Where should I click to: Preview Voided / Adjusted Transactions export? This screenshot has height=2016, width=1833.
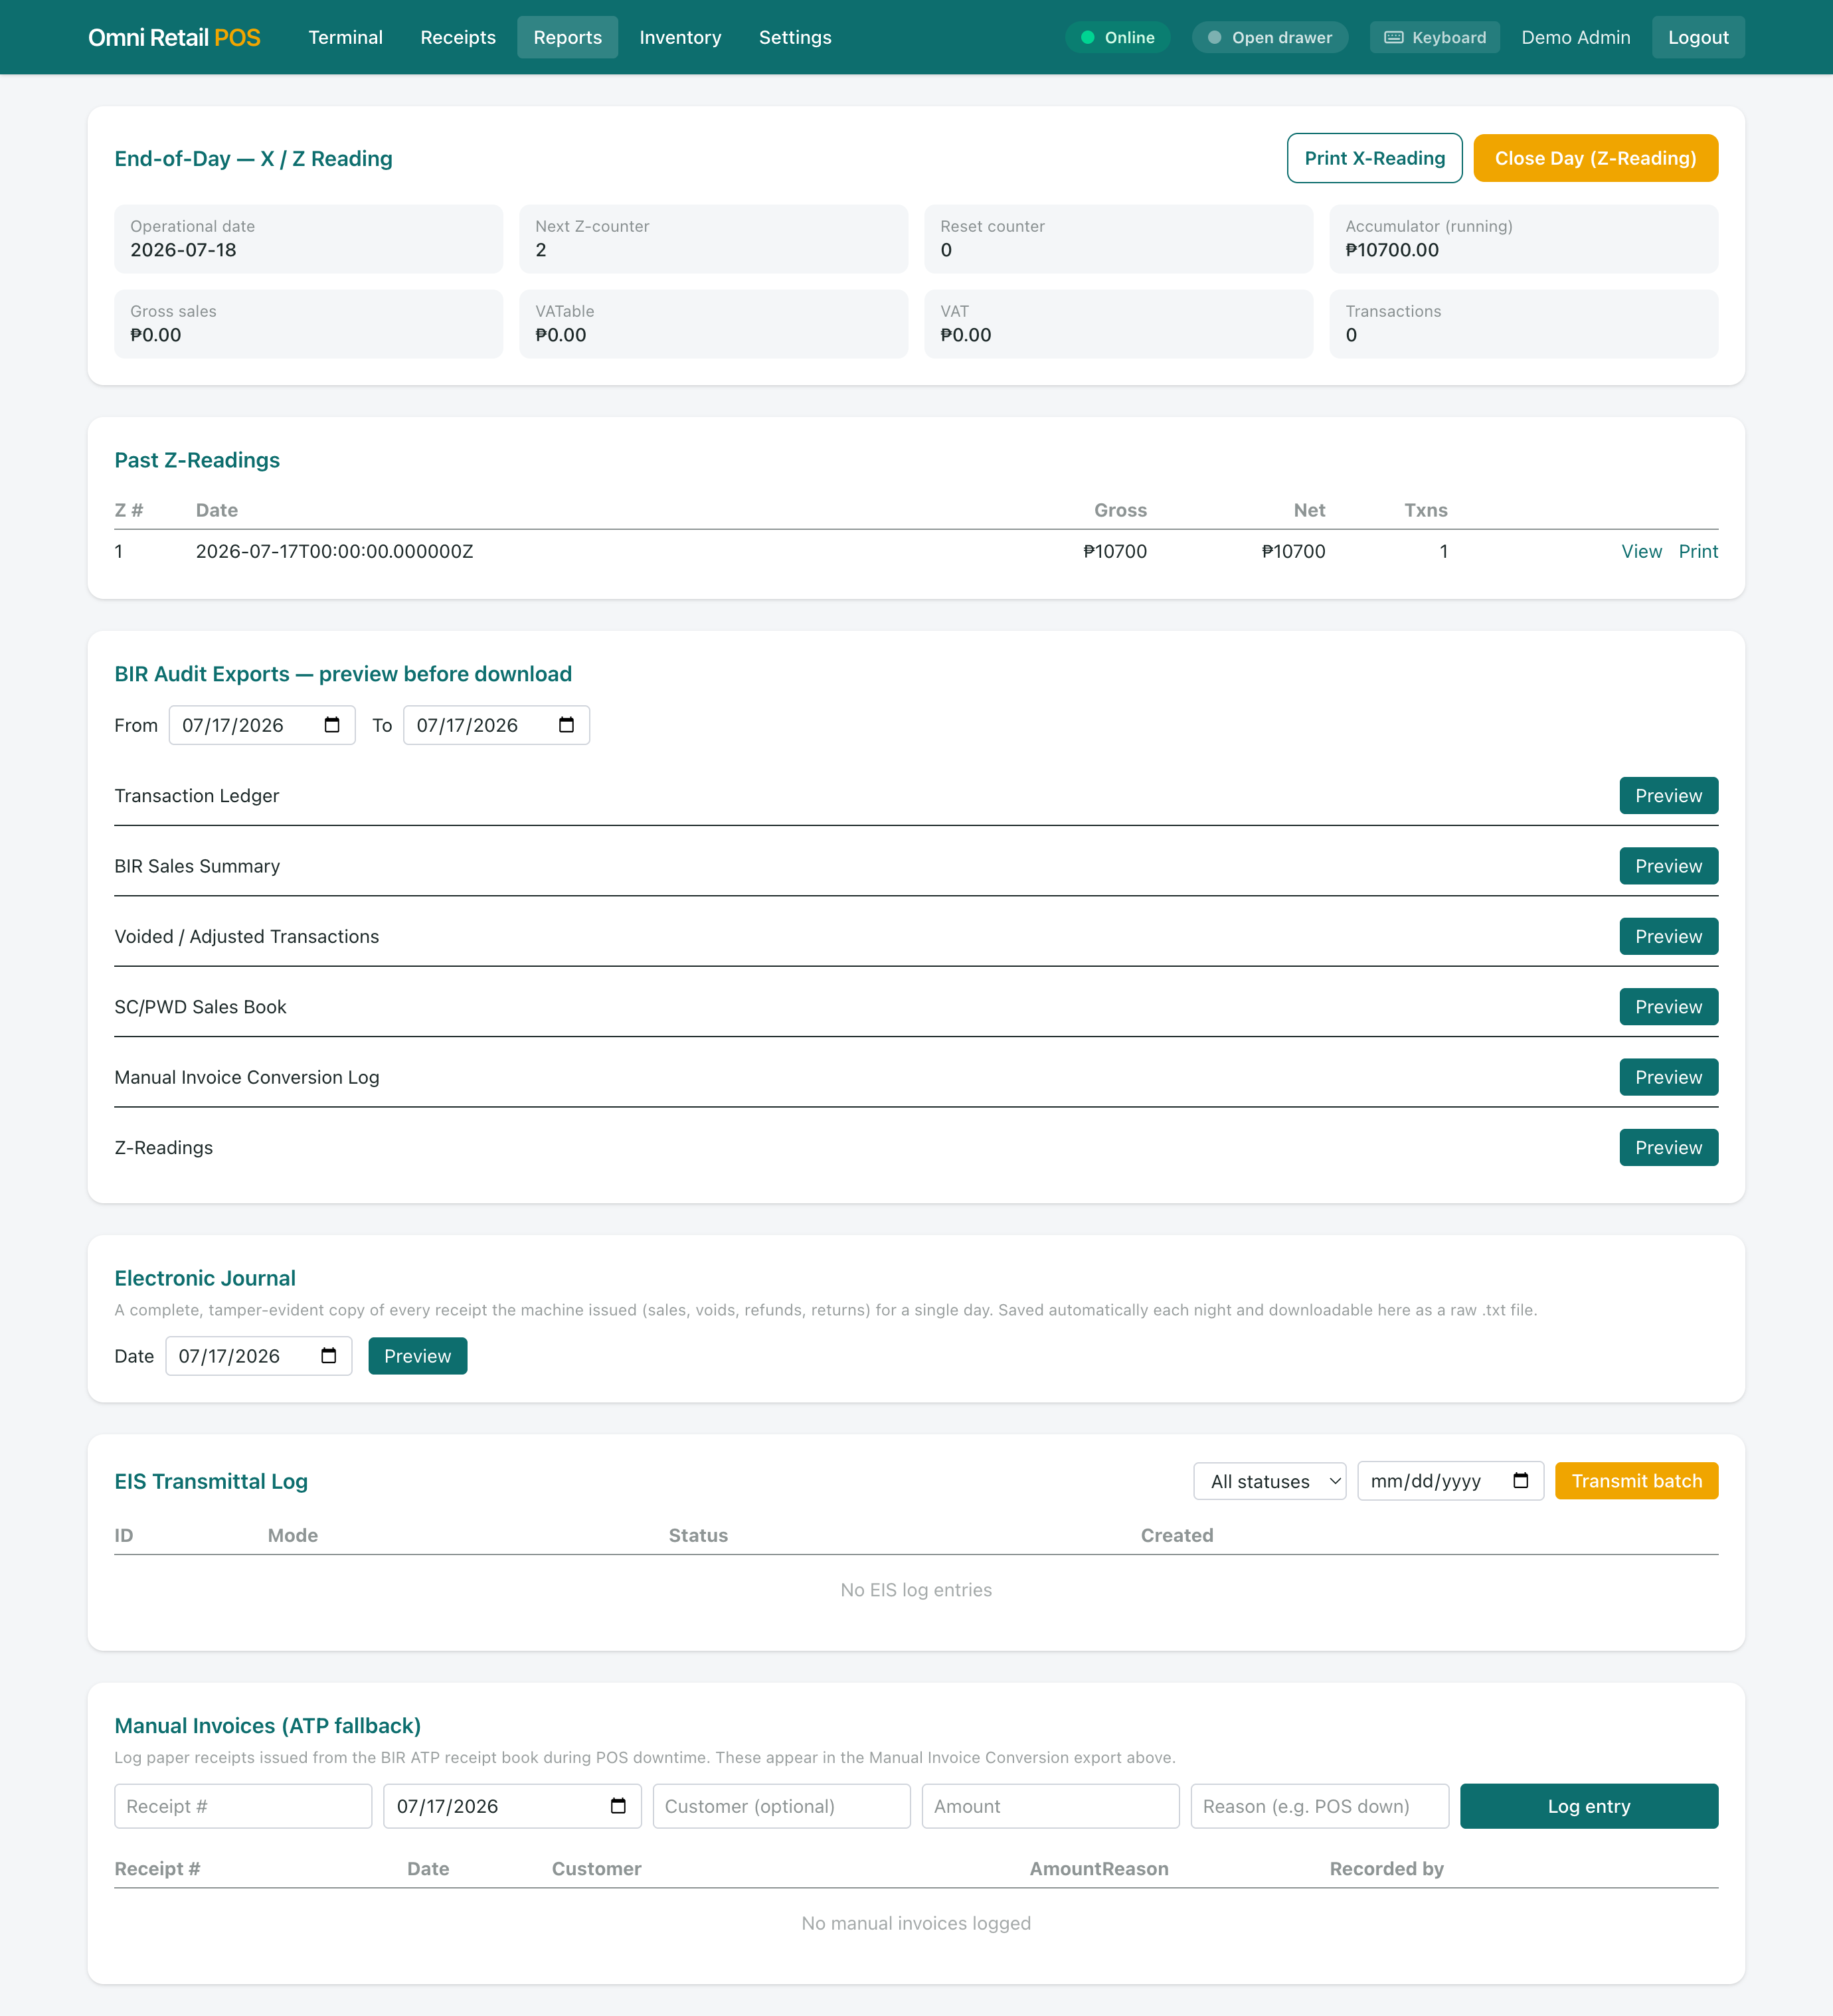(1668, 936)
